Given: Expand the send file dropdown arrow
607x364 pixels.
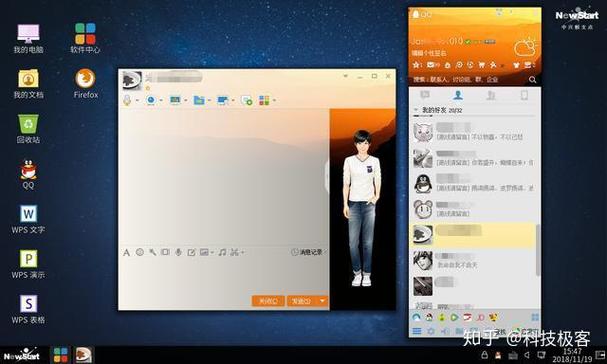Looking at the screenshot, I should 209,101.
